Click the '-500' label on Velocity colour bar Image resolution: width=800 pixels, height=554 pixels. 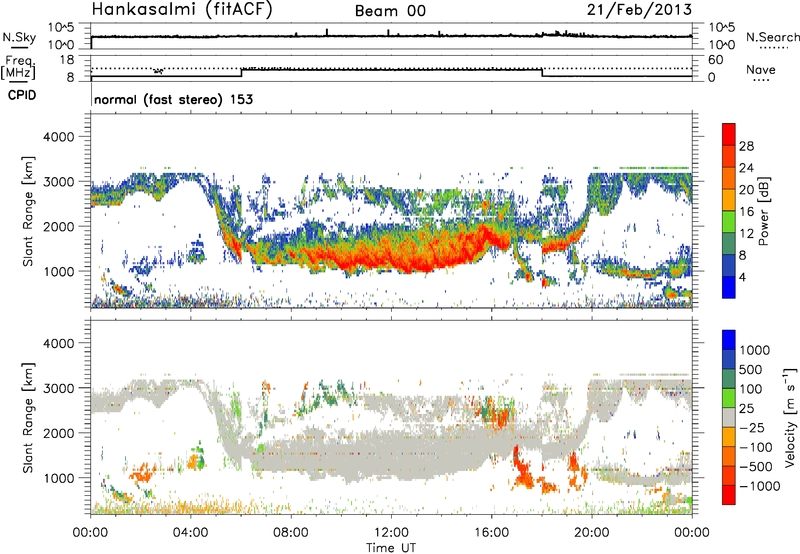pos(756,466)
